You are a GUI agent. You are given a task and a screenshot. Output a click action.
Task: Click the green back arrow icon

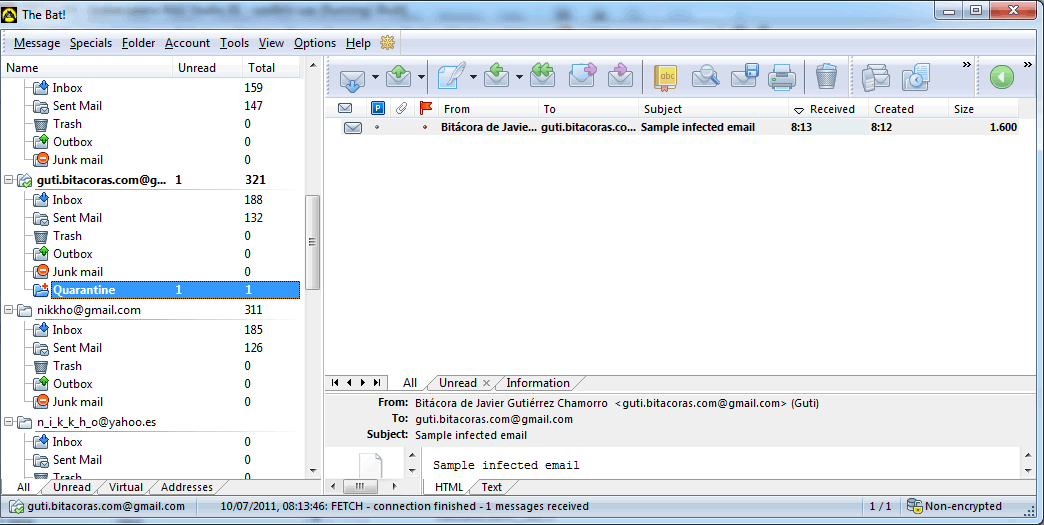pyautogui.click(x=1001, y=77)
